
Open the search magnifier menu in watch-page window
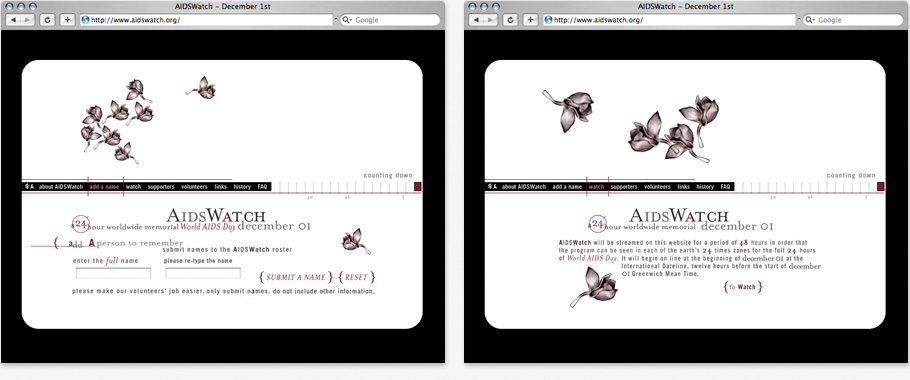[811, 20]
